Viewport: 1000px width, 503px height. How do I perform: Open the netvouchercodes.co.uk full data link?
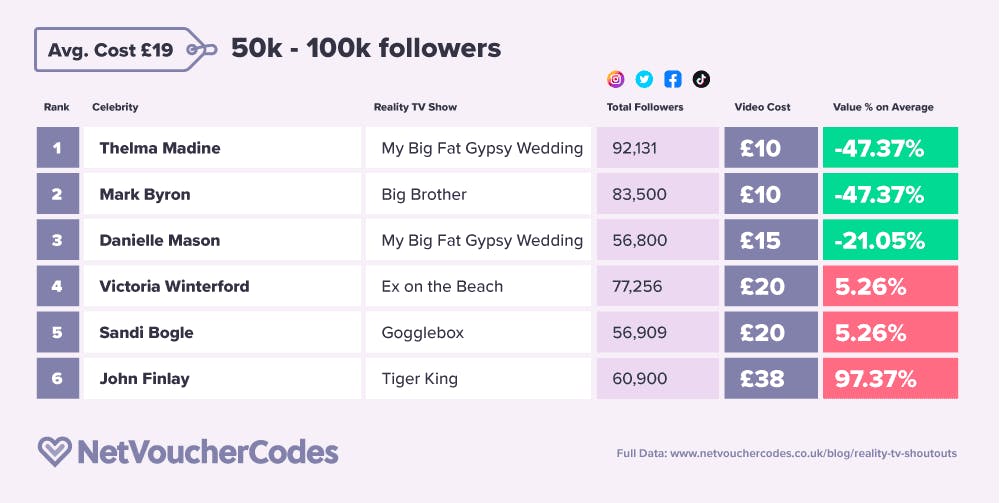tap(786, 453)
